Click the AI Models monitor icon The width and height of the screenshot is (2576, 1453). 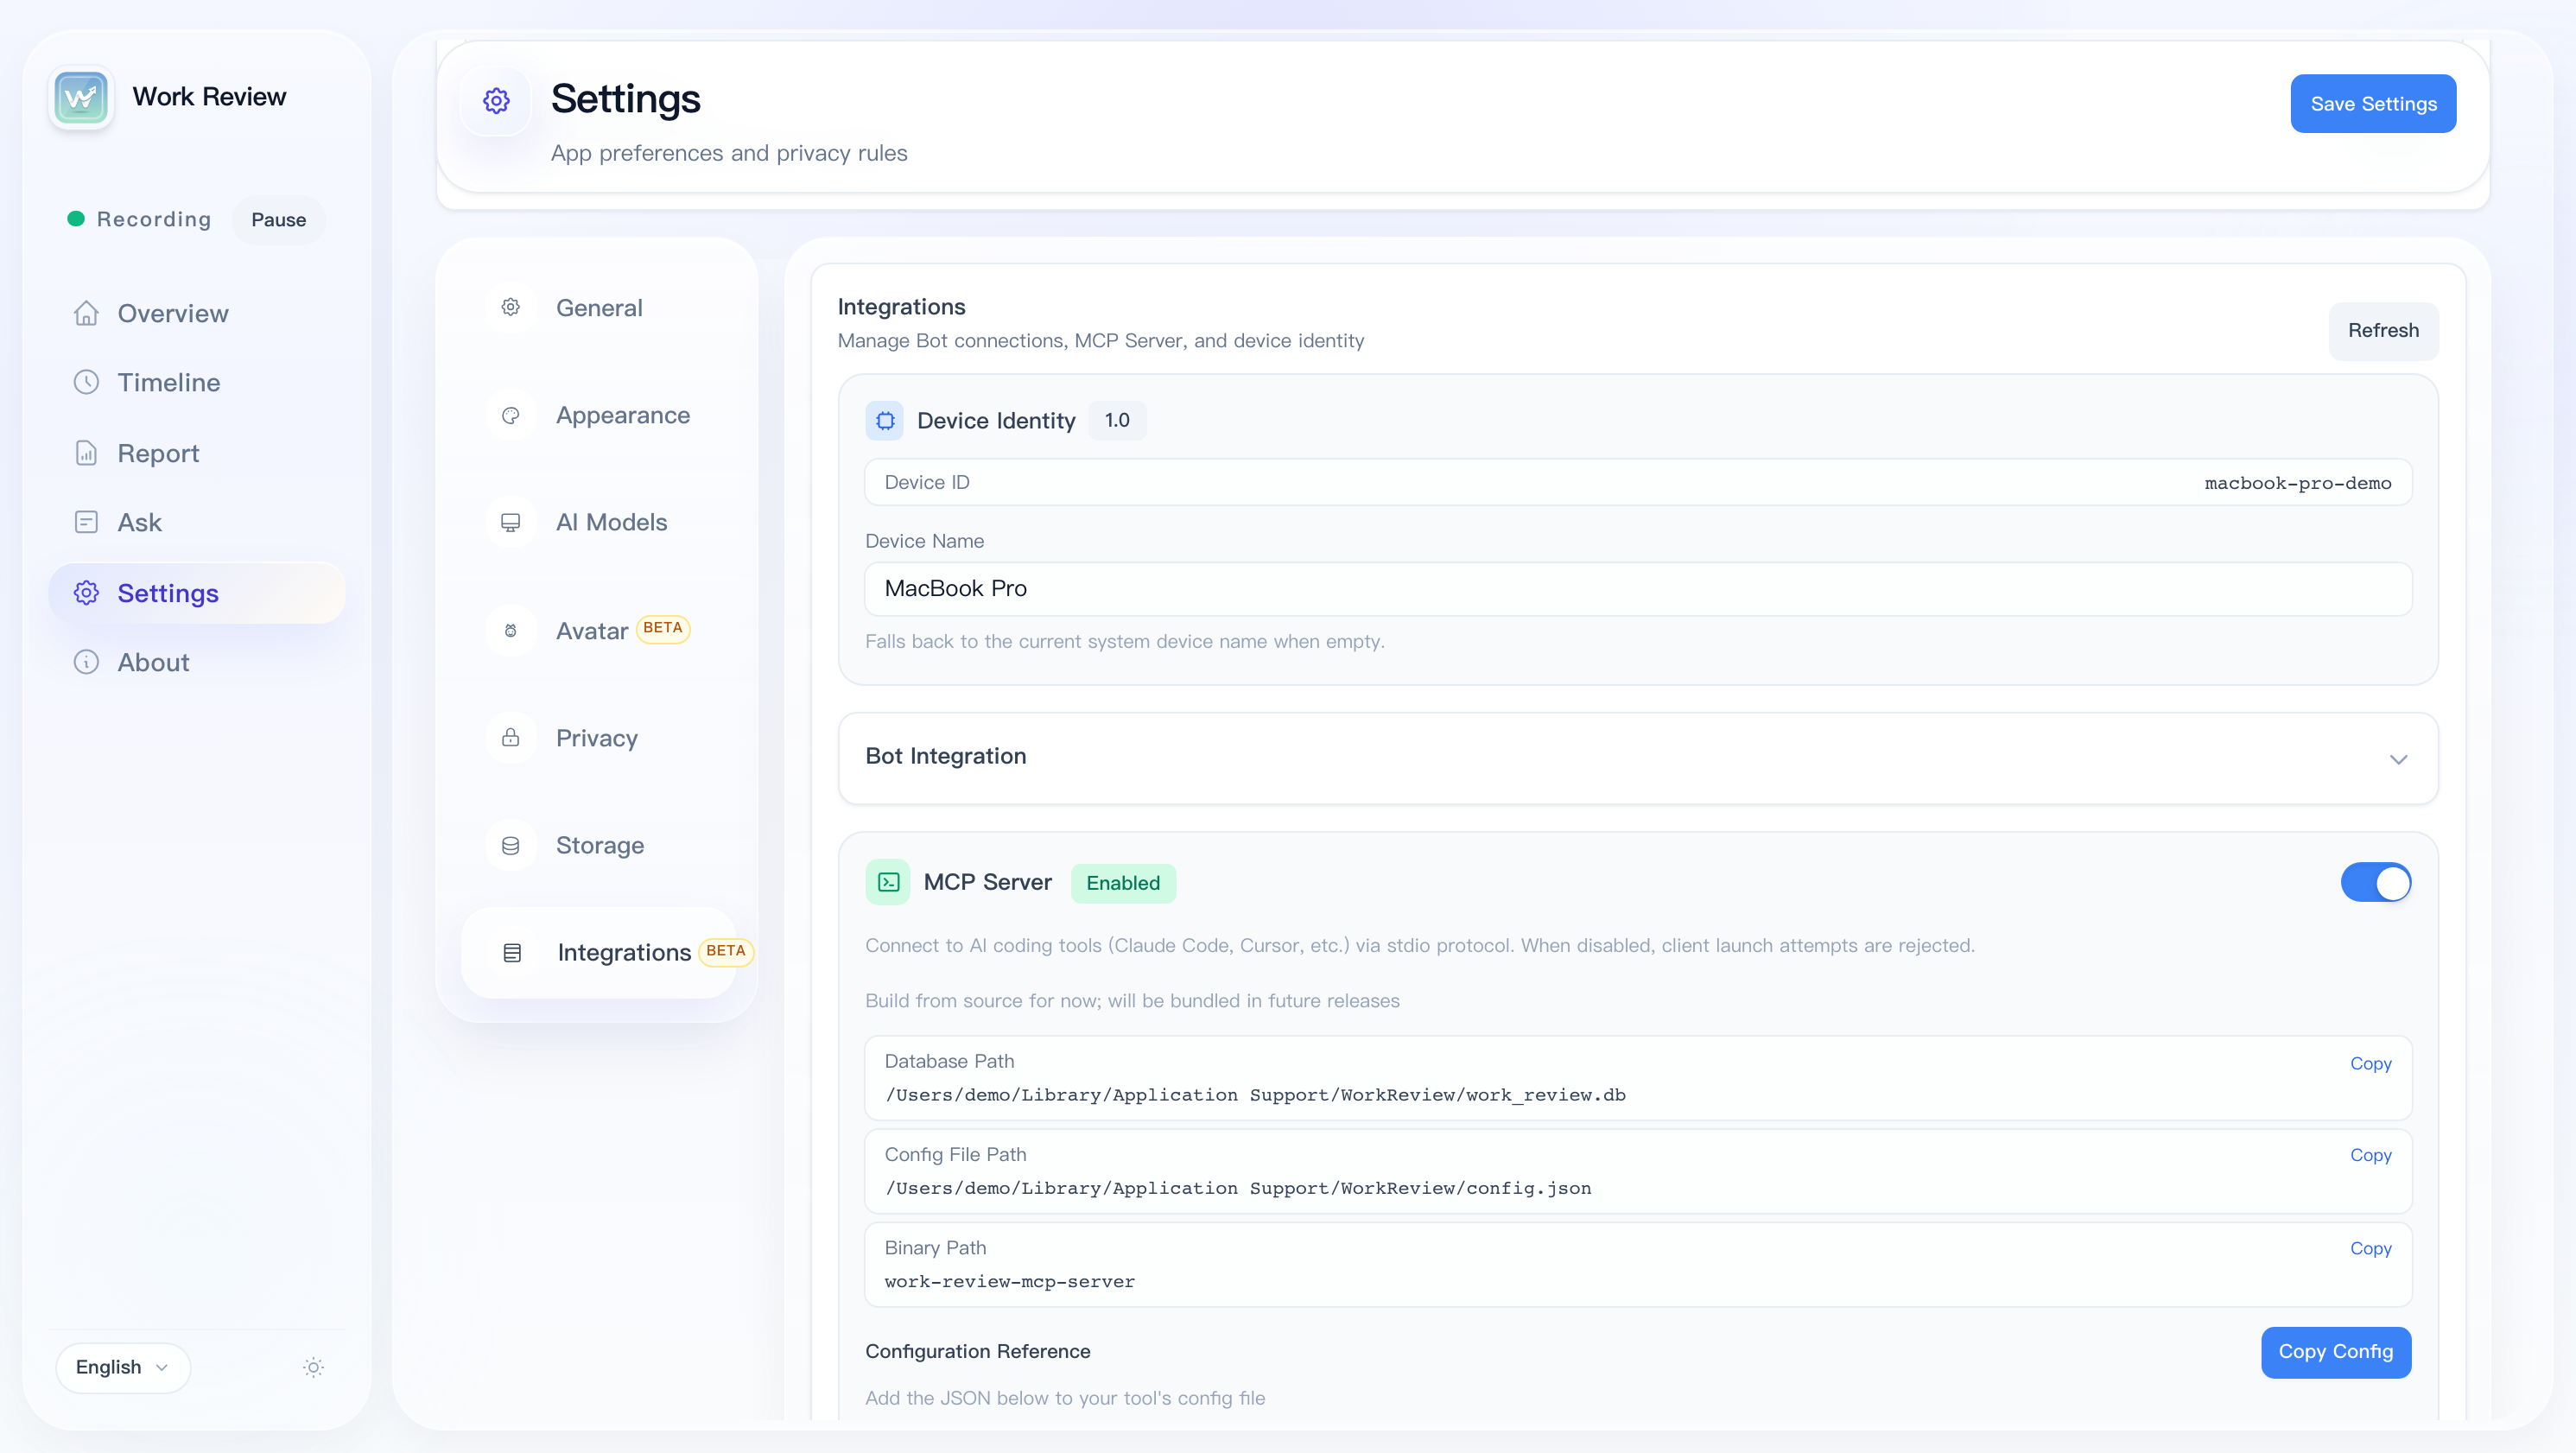pyautogui.click(x=510, y=522)
